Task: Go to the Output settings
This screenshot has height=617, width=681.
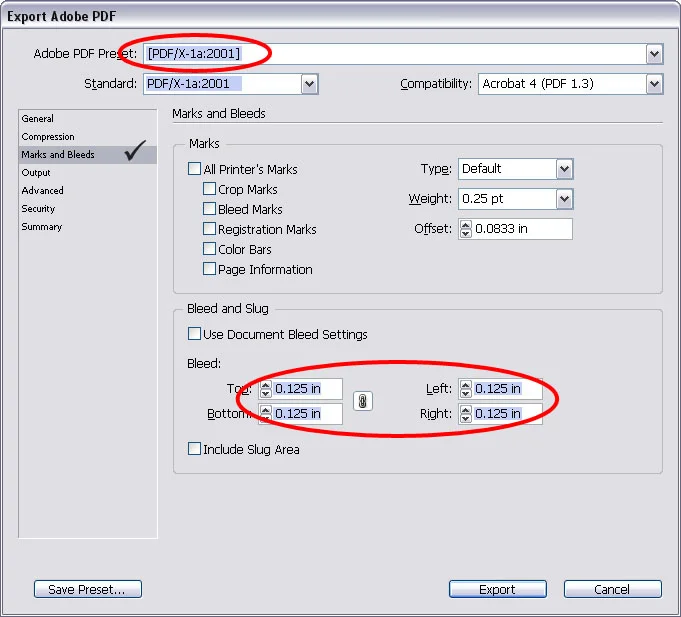Action: point(87,173)
